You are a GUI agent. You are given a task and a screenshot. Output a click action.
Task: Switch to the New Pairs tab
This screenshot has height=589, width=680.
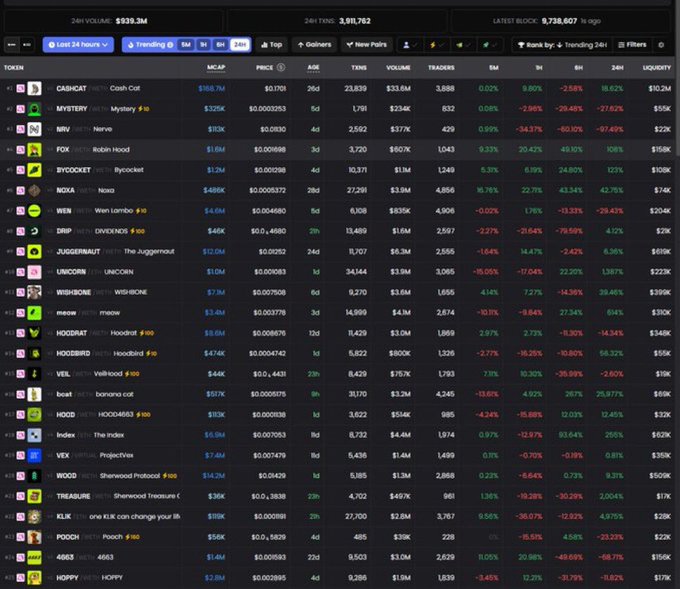click(366, 45)
